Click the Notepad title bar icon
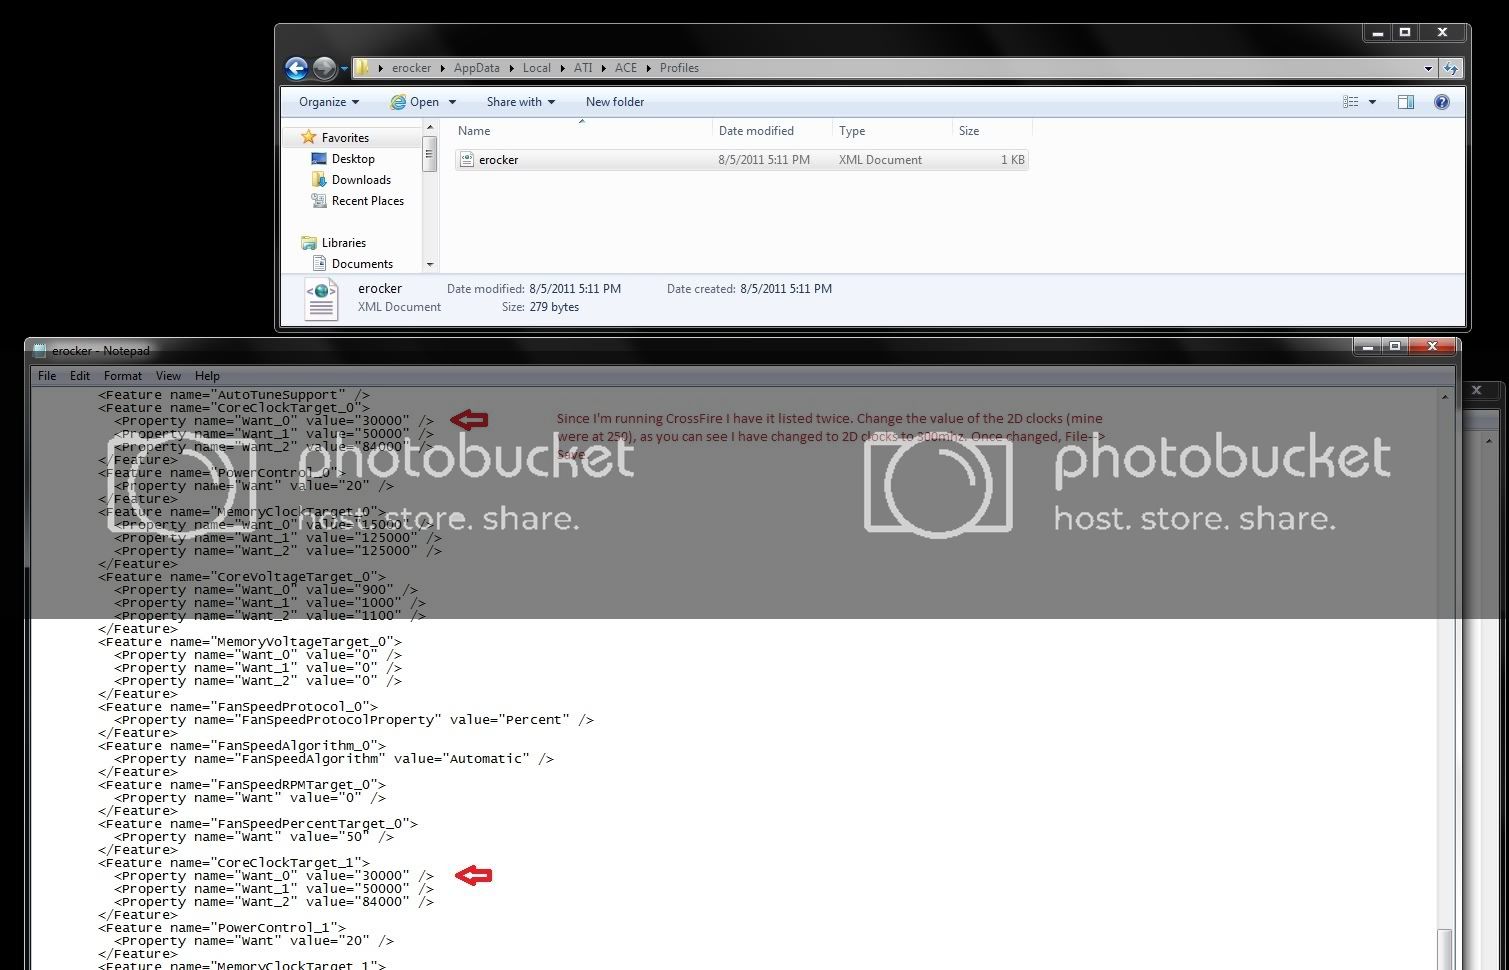Screen dimensions: 1509x970 (x=40, y=351)
